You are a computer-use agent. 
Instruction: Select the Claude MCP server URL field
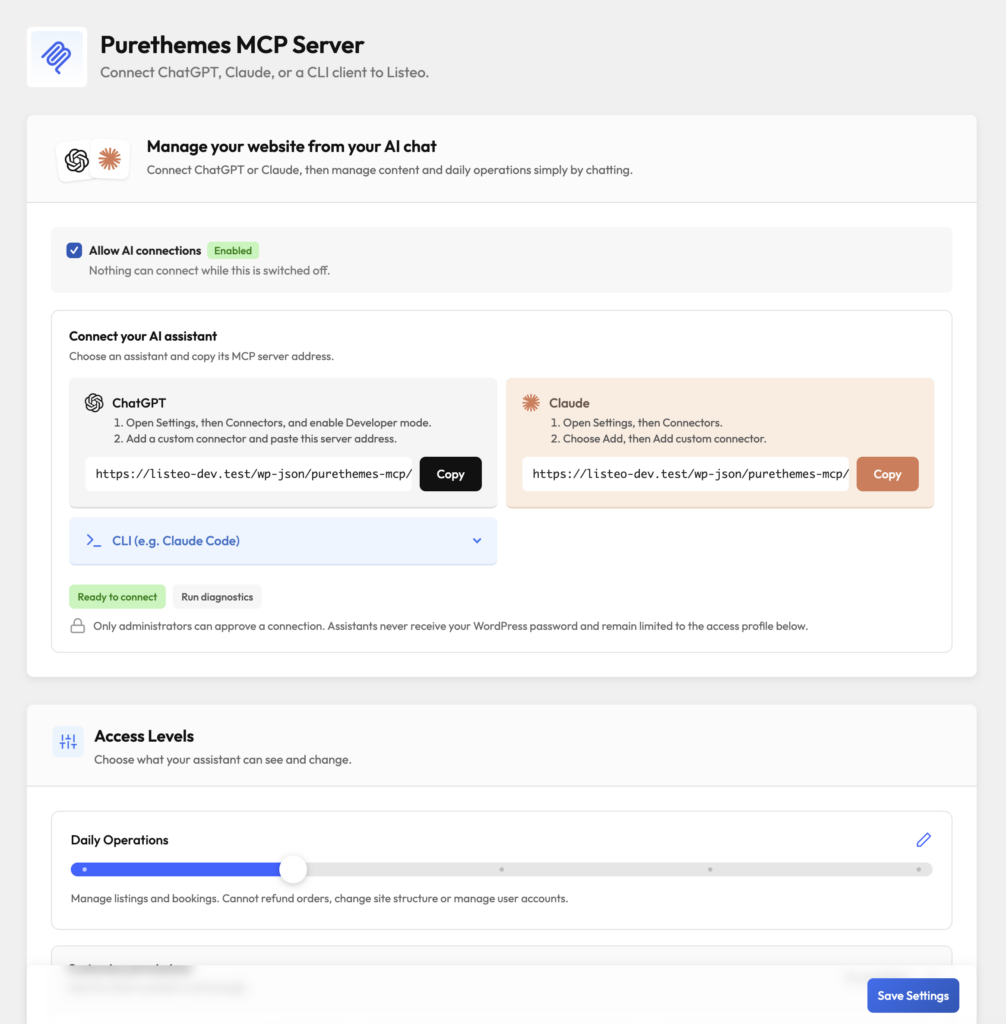click(x=685, y=474)
